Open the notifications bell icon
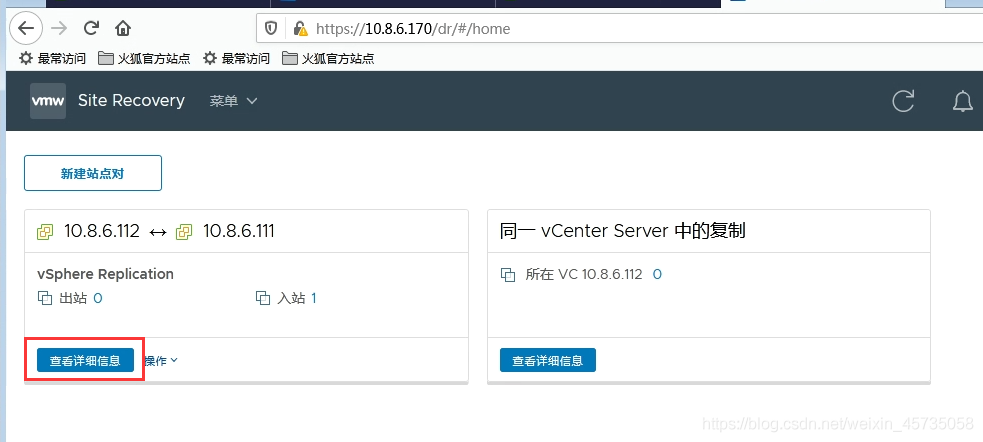The image size is (983, 442). click(962, 100)
